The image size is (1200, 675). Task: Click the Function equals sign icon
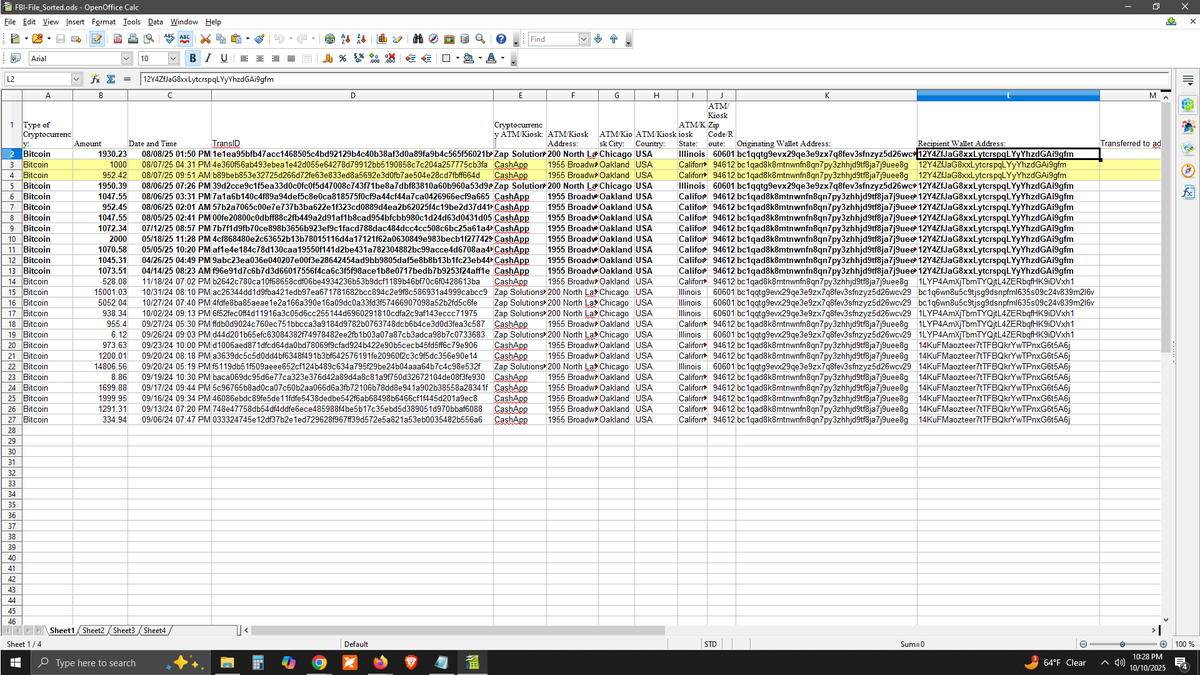coord(128,79)
